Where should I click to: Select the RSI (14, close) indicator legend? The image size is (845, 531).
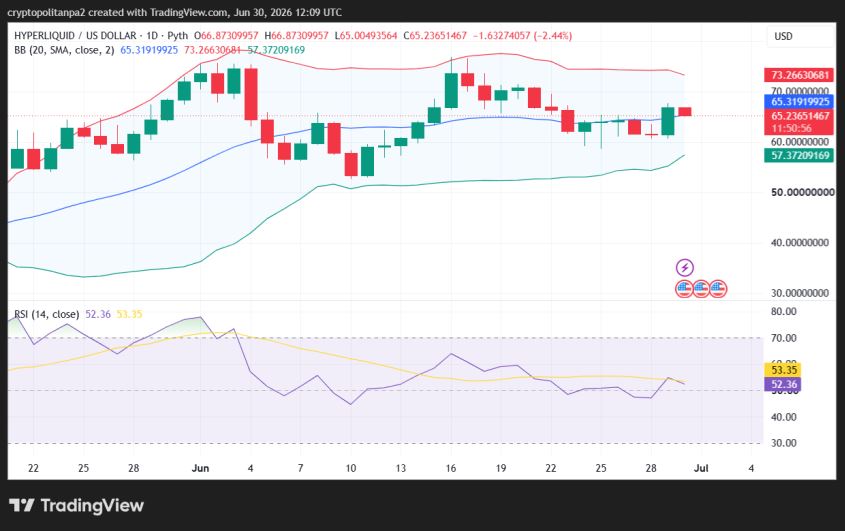[x=46, y=314]
